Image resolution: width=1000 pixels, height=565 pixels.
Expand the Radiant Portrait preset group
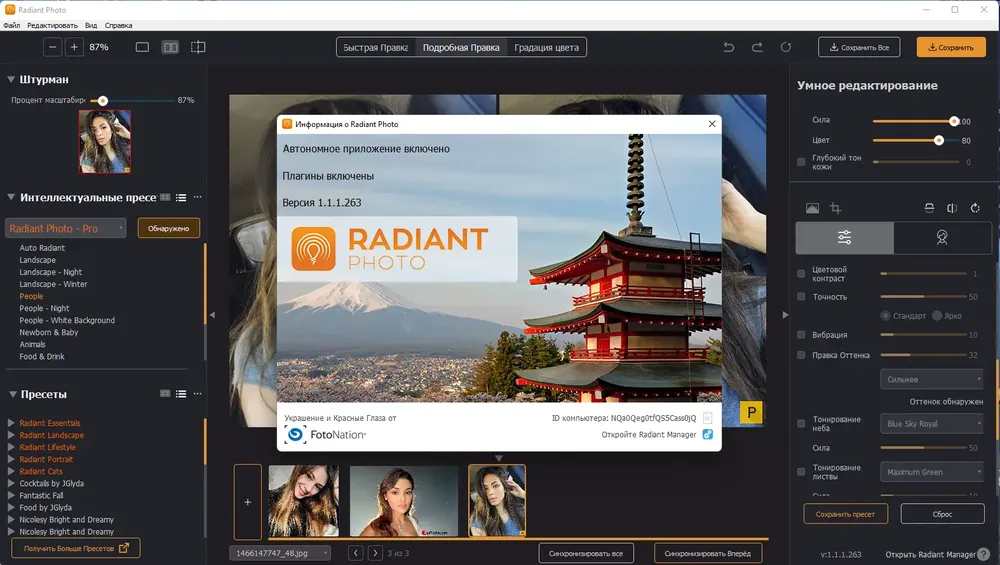click(x=11, y=459)
